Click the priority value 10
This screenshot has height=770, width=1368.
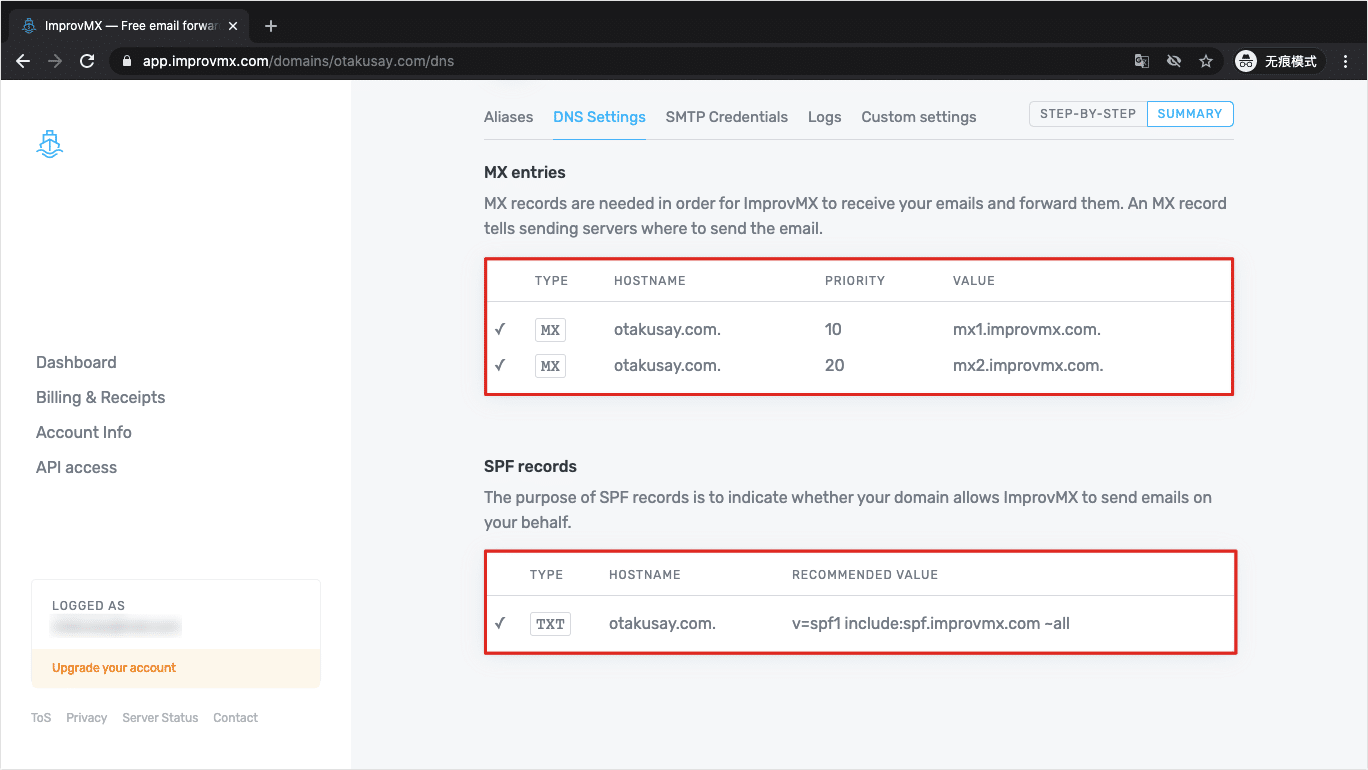[x=833, y=330]
